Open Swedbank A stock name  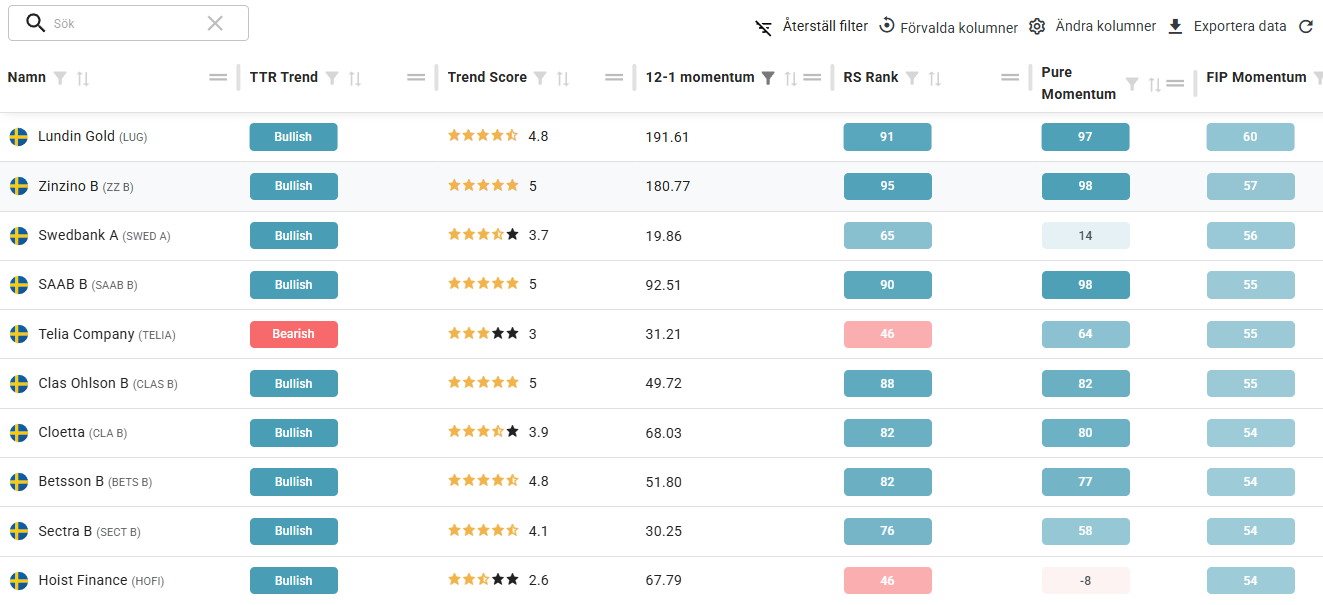point(78,235)
